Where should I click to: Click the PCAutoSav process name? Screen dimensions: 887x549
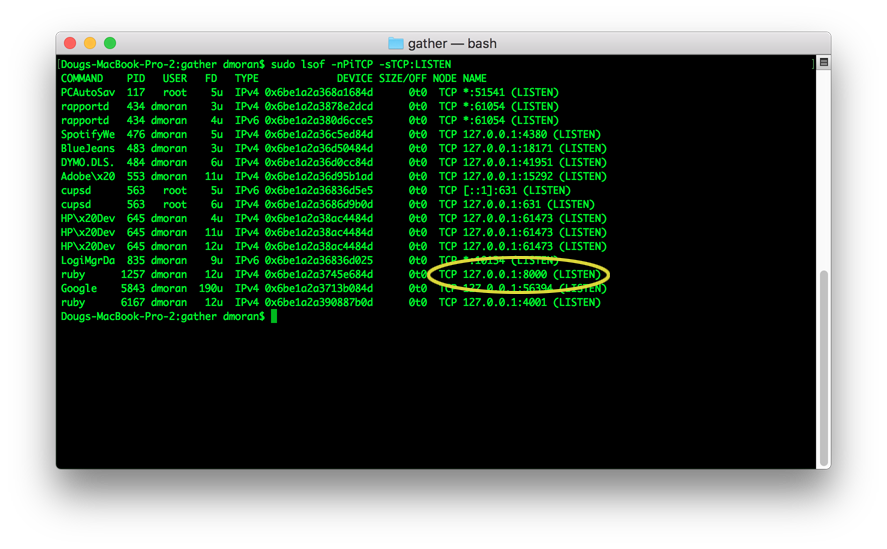88,92
